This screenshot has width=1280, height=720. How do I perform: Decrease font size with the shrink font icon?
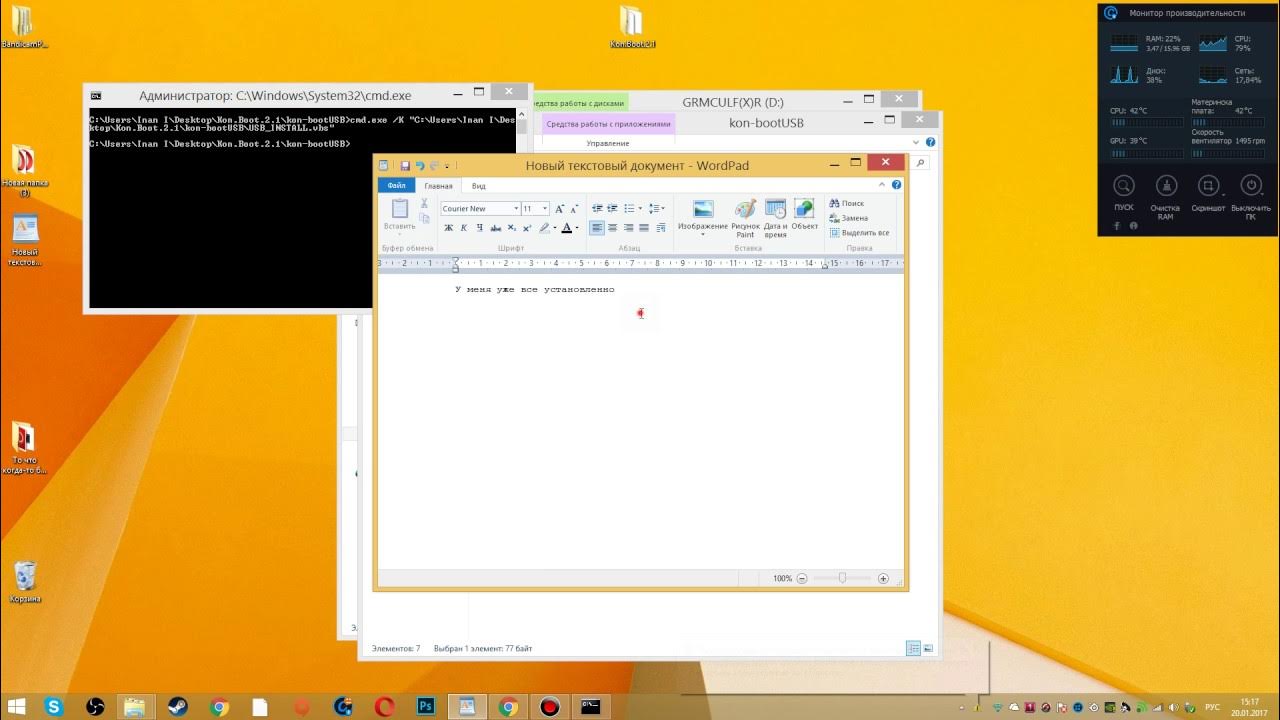point(574,209)
